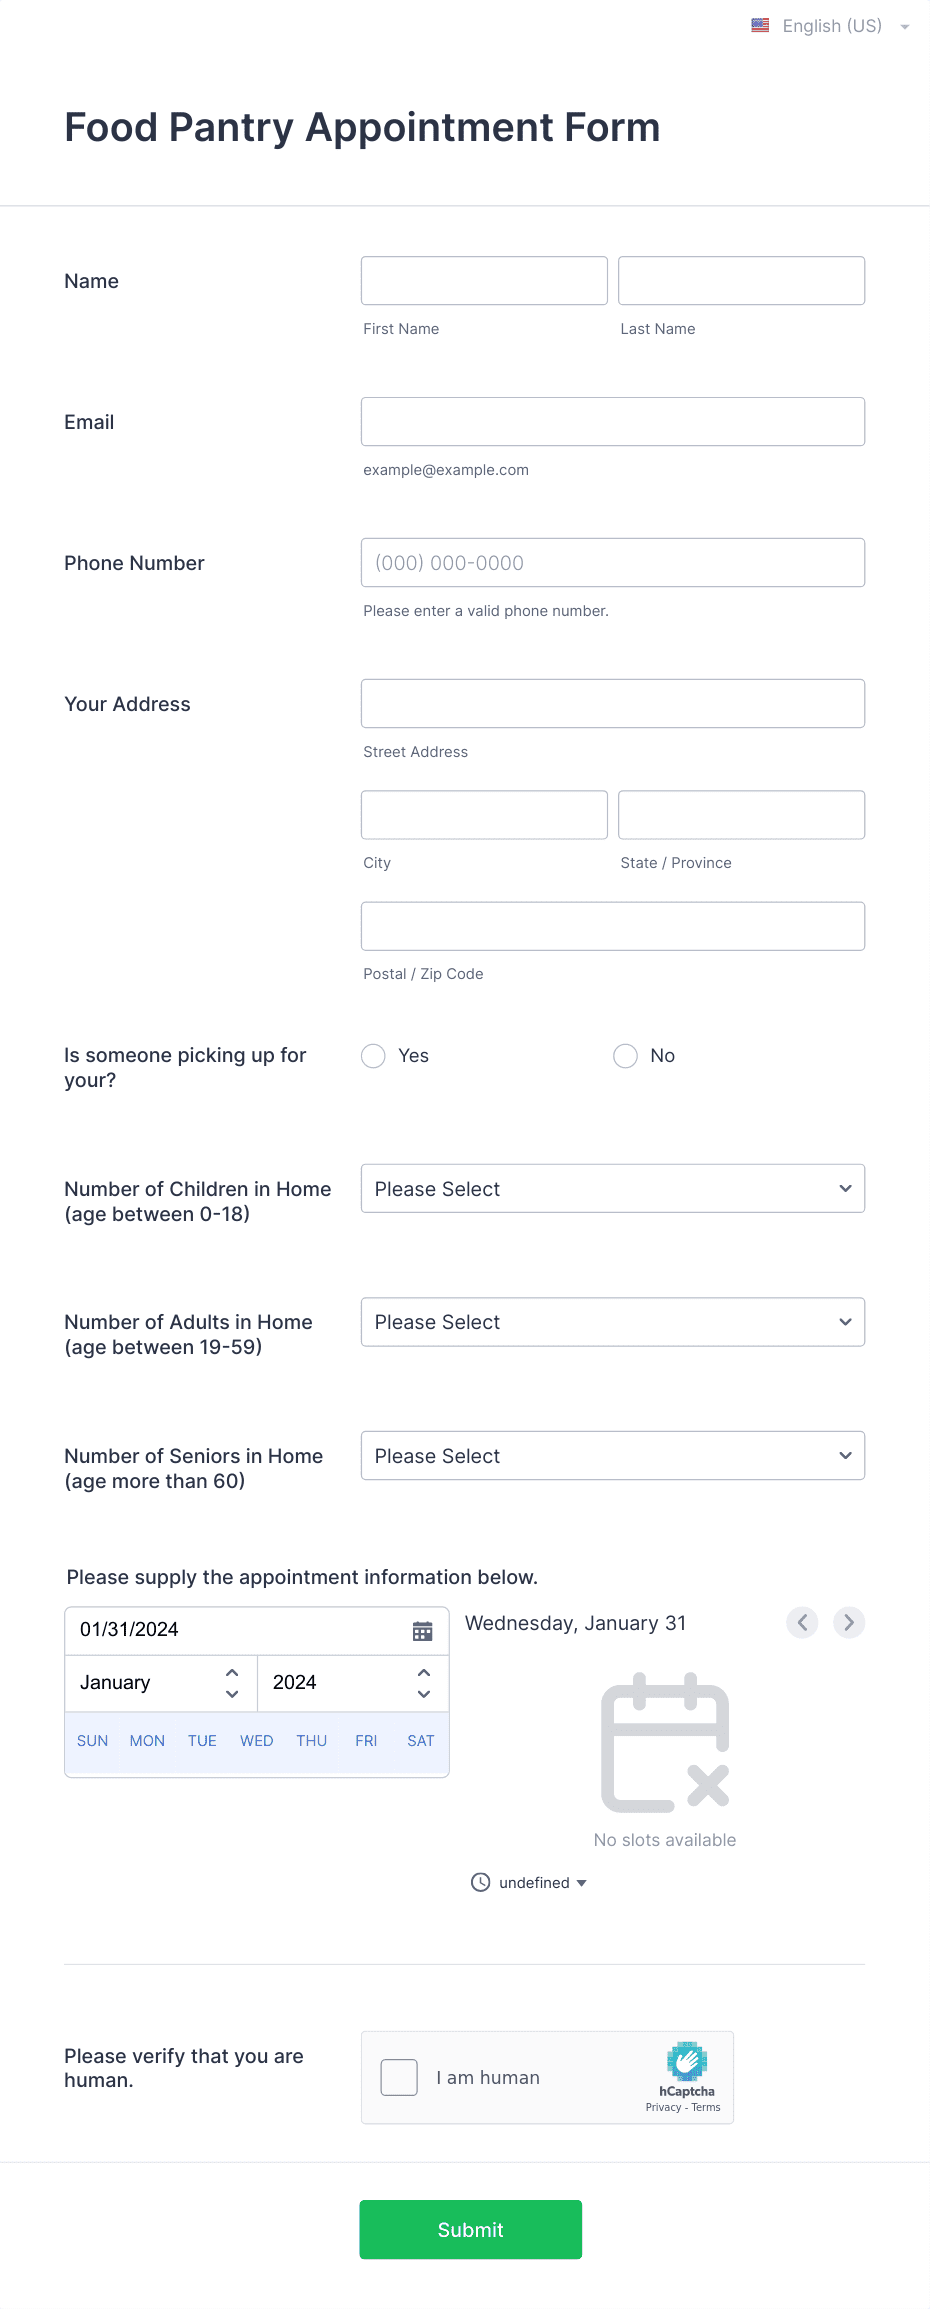Click the crossed-out calendar no slots icon

[x=664, y=1743]
